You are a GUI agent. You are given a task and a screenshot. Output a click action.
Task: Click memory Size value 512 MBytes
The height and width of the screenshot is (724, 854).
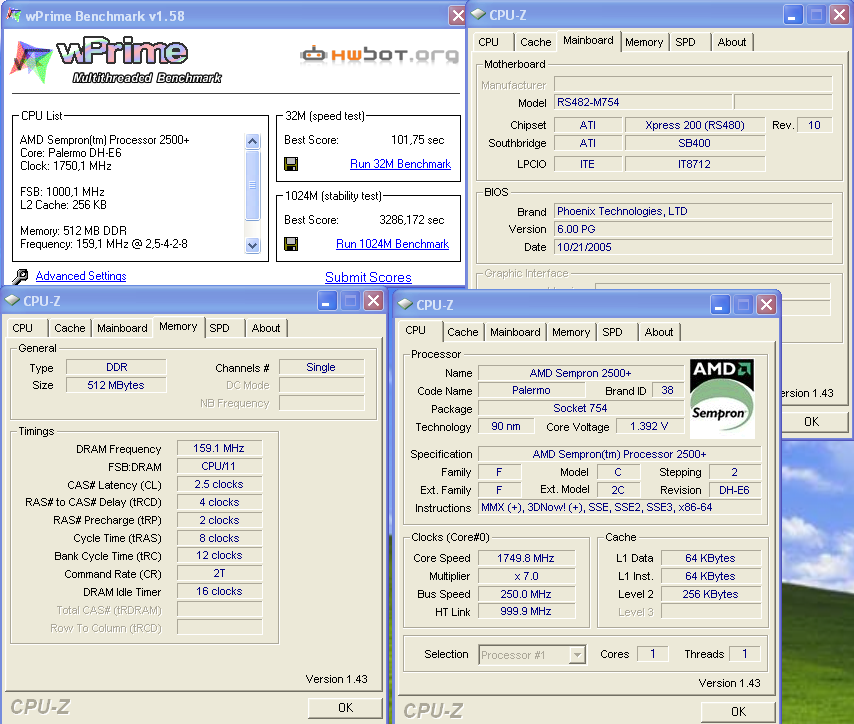(115, 385)
